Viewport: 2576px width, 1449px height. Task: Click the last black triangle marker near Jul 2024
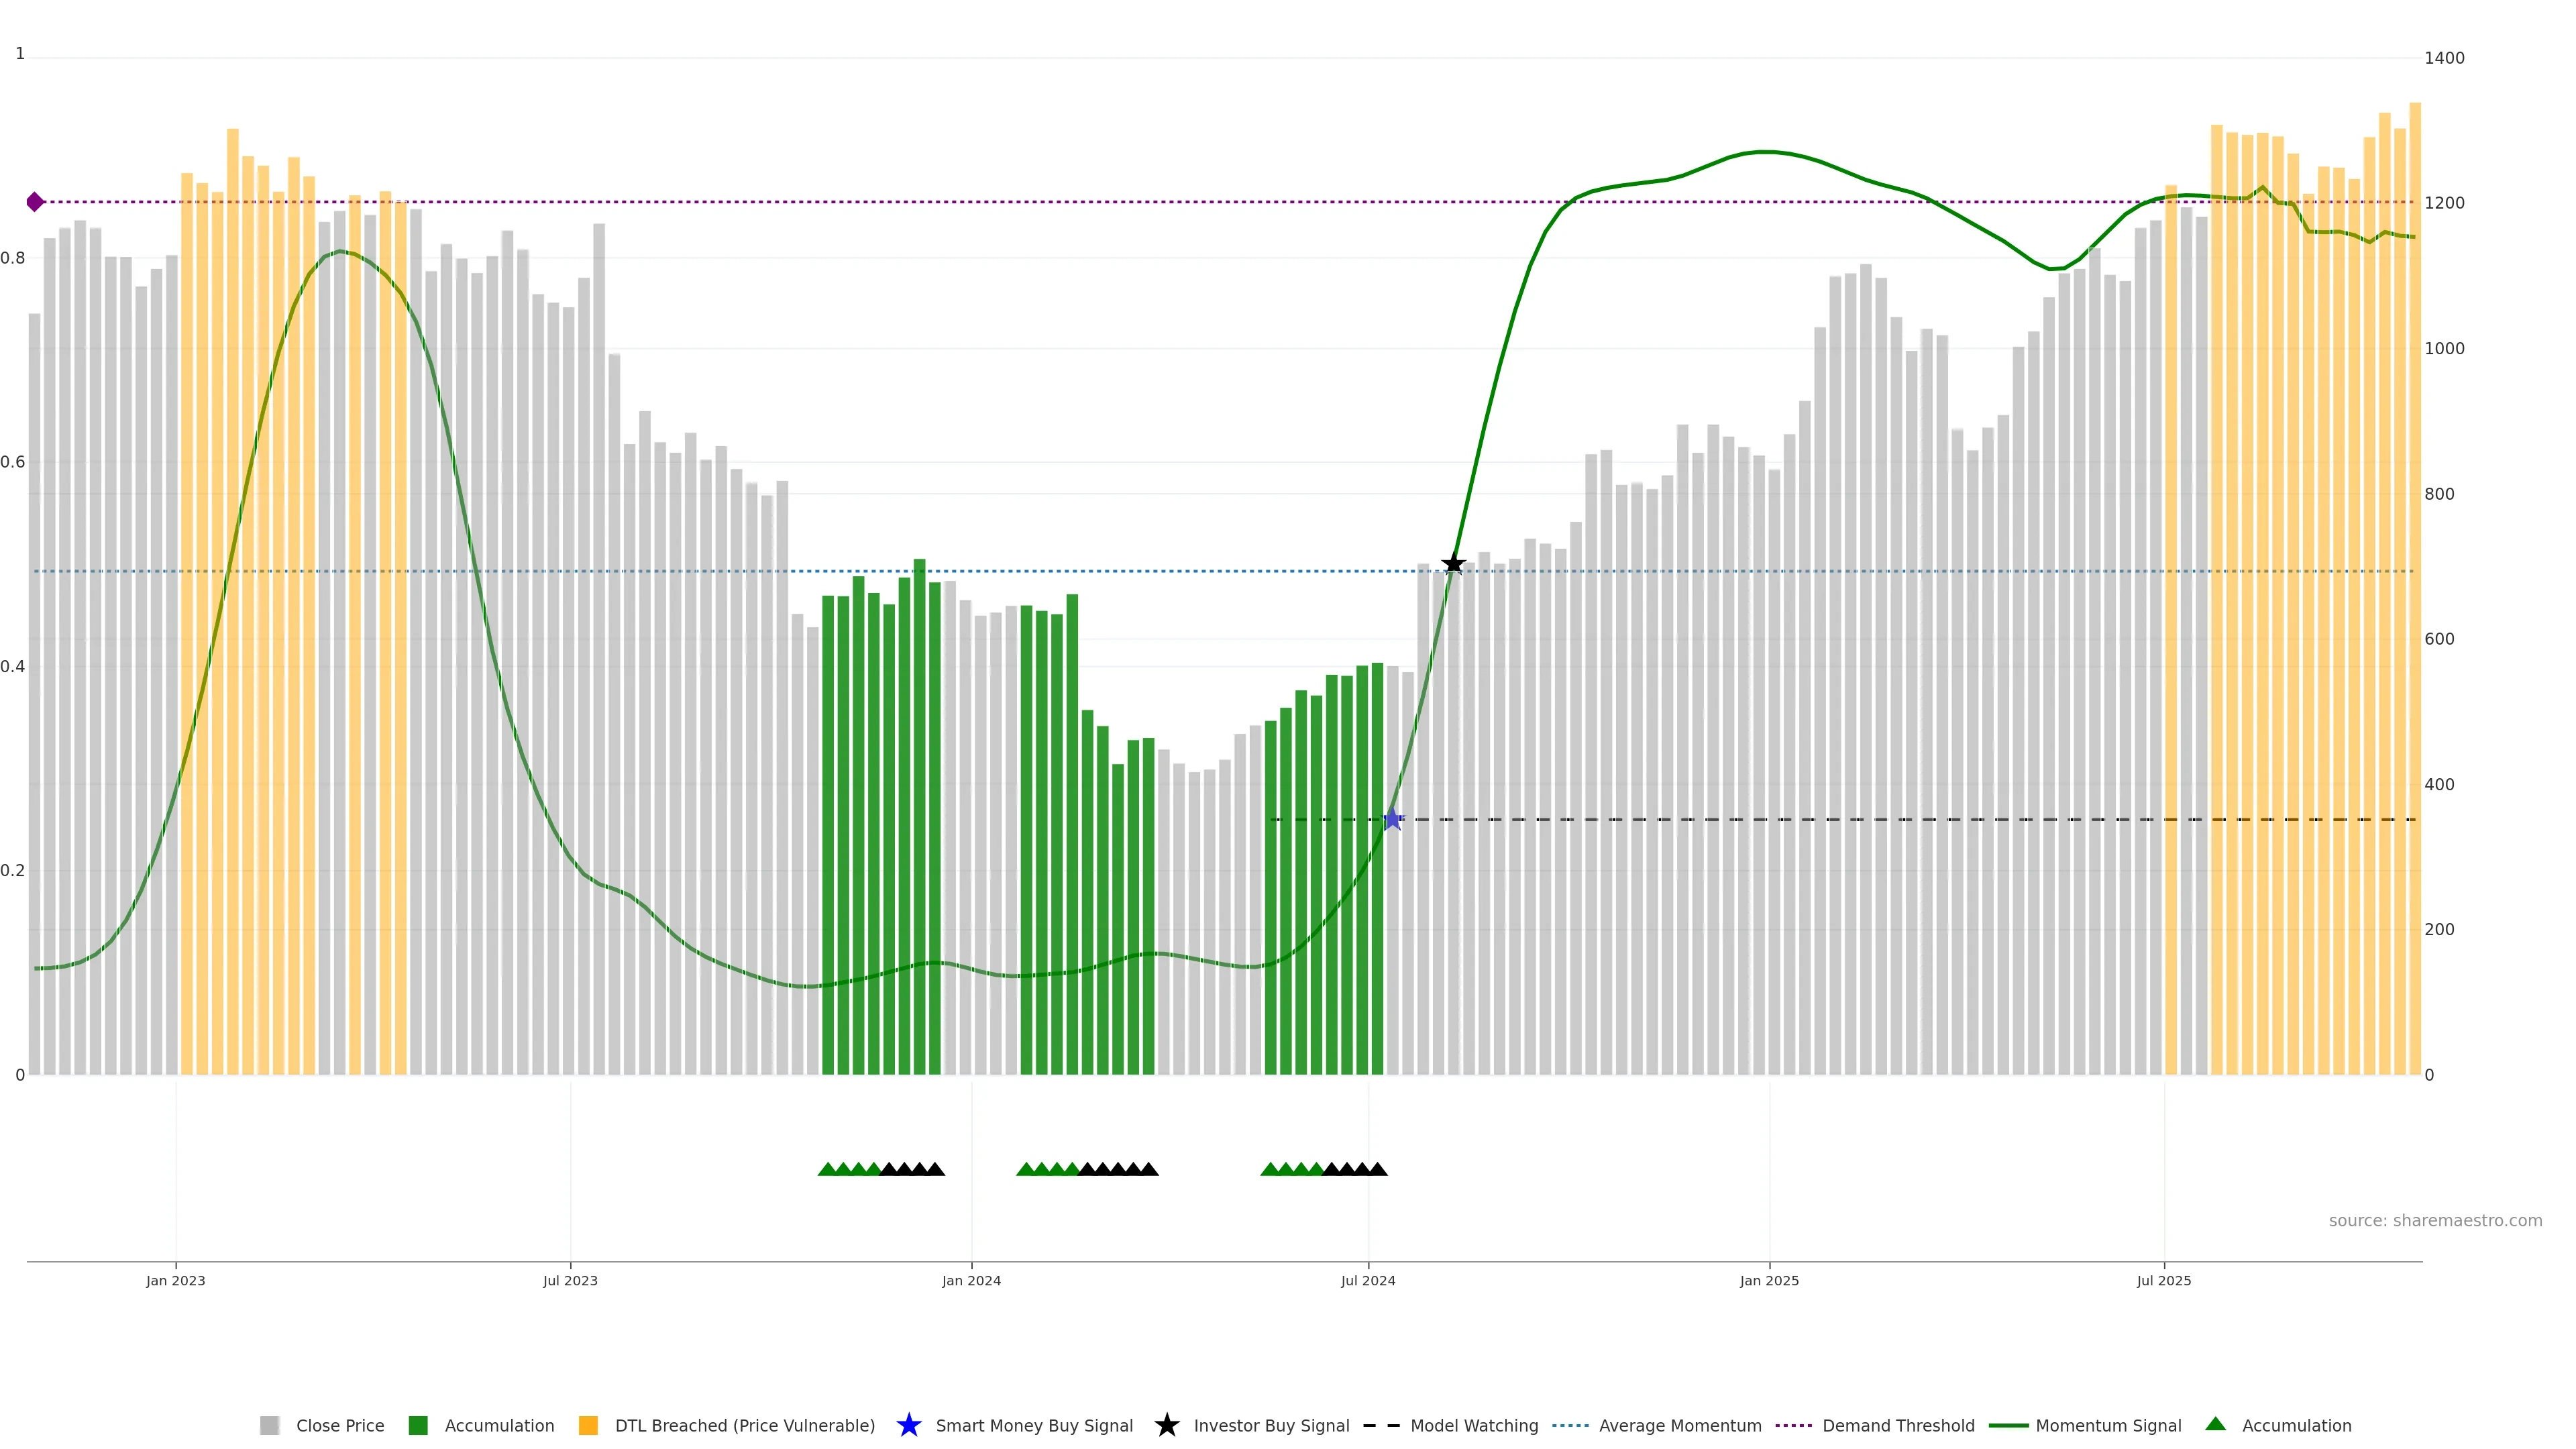[1378, 1169]
